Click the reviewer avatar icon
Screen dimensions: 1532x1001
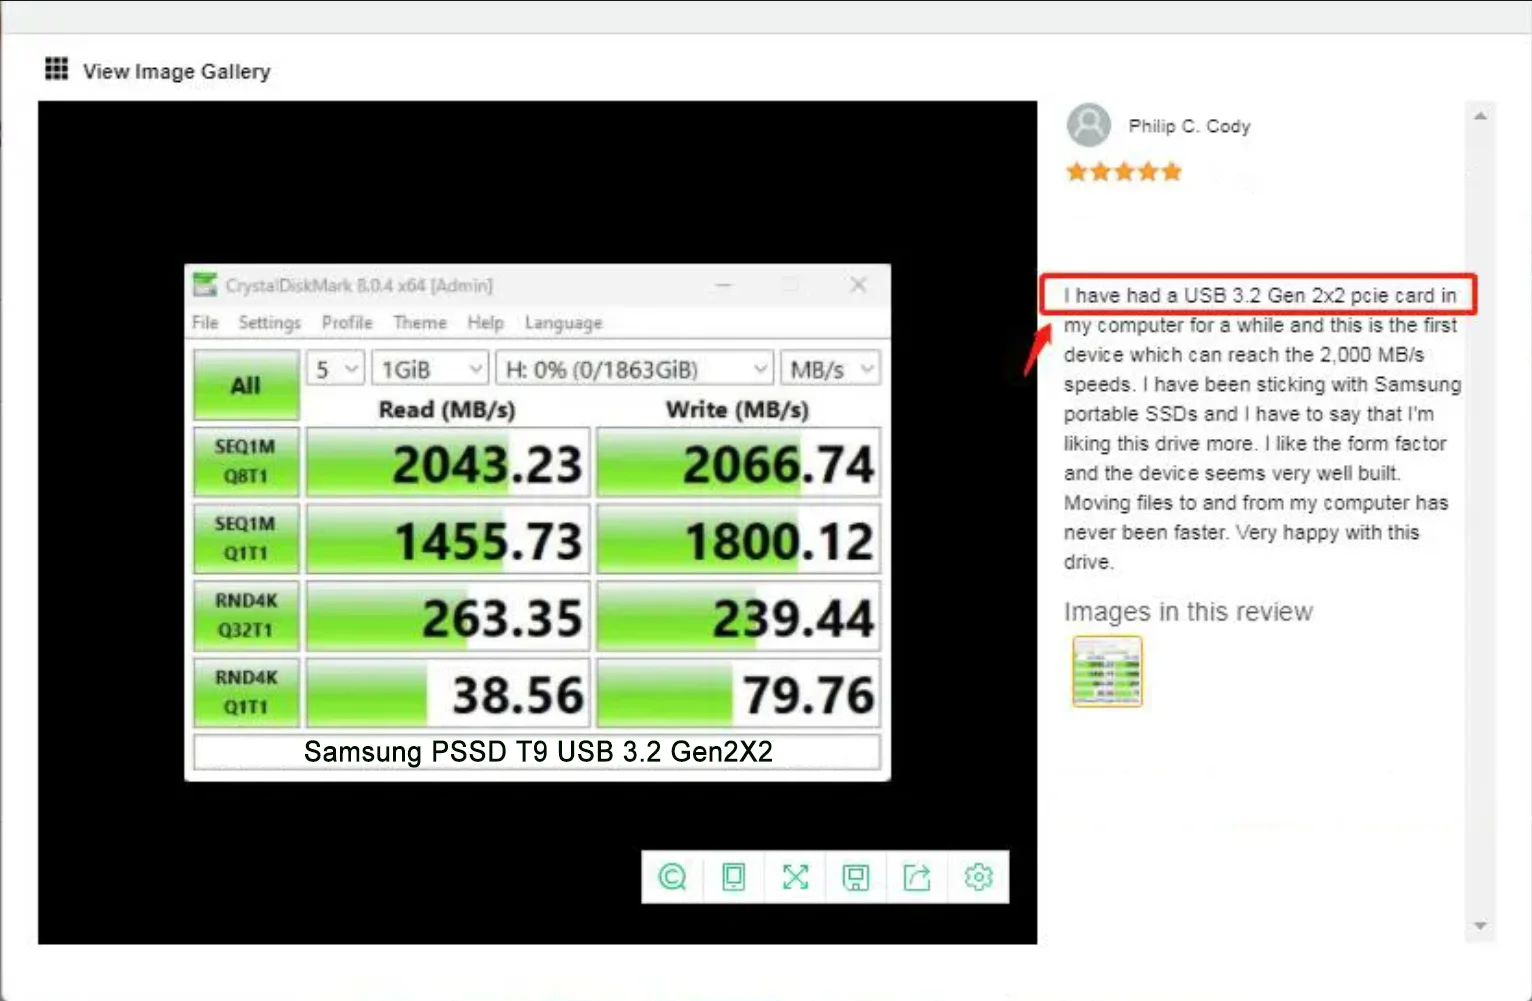click(1088, 125)
